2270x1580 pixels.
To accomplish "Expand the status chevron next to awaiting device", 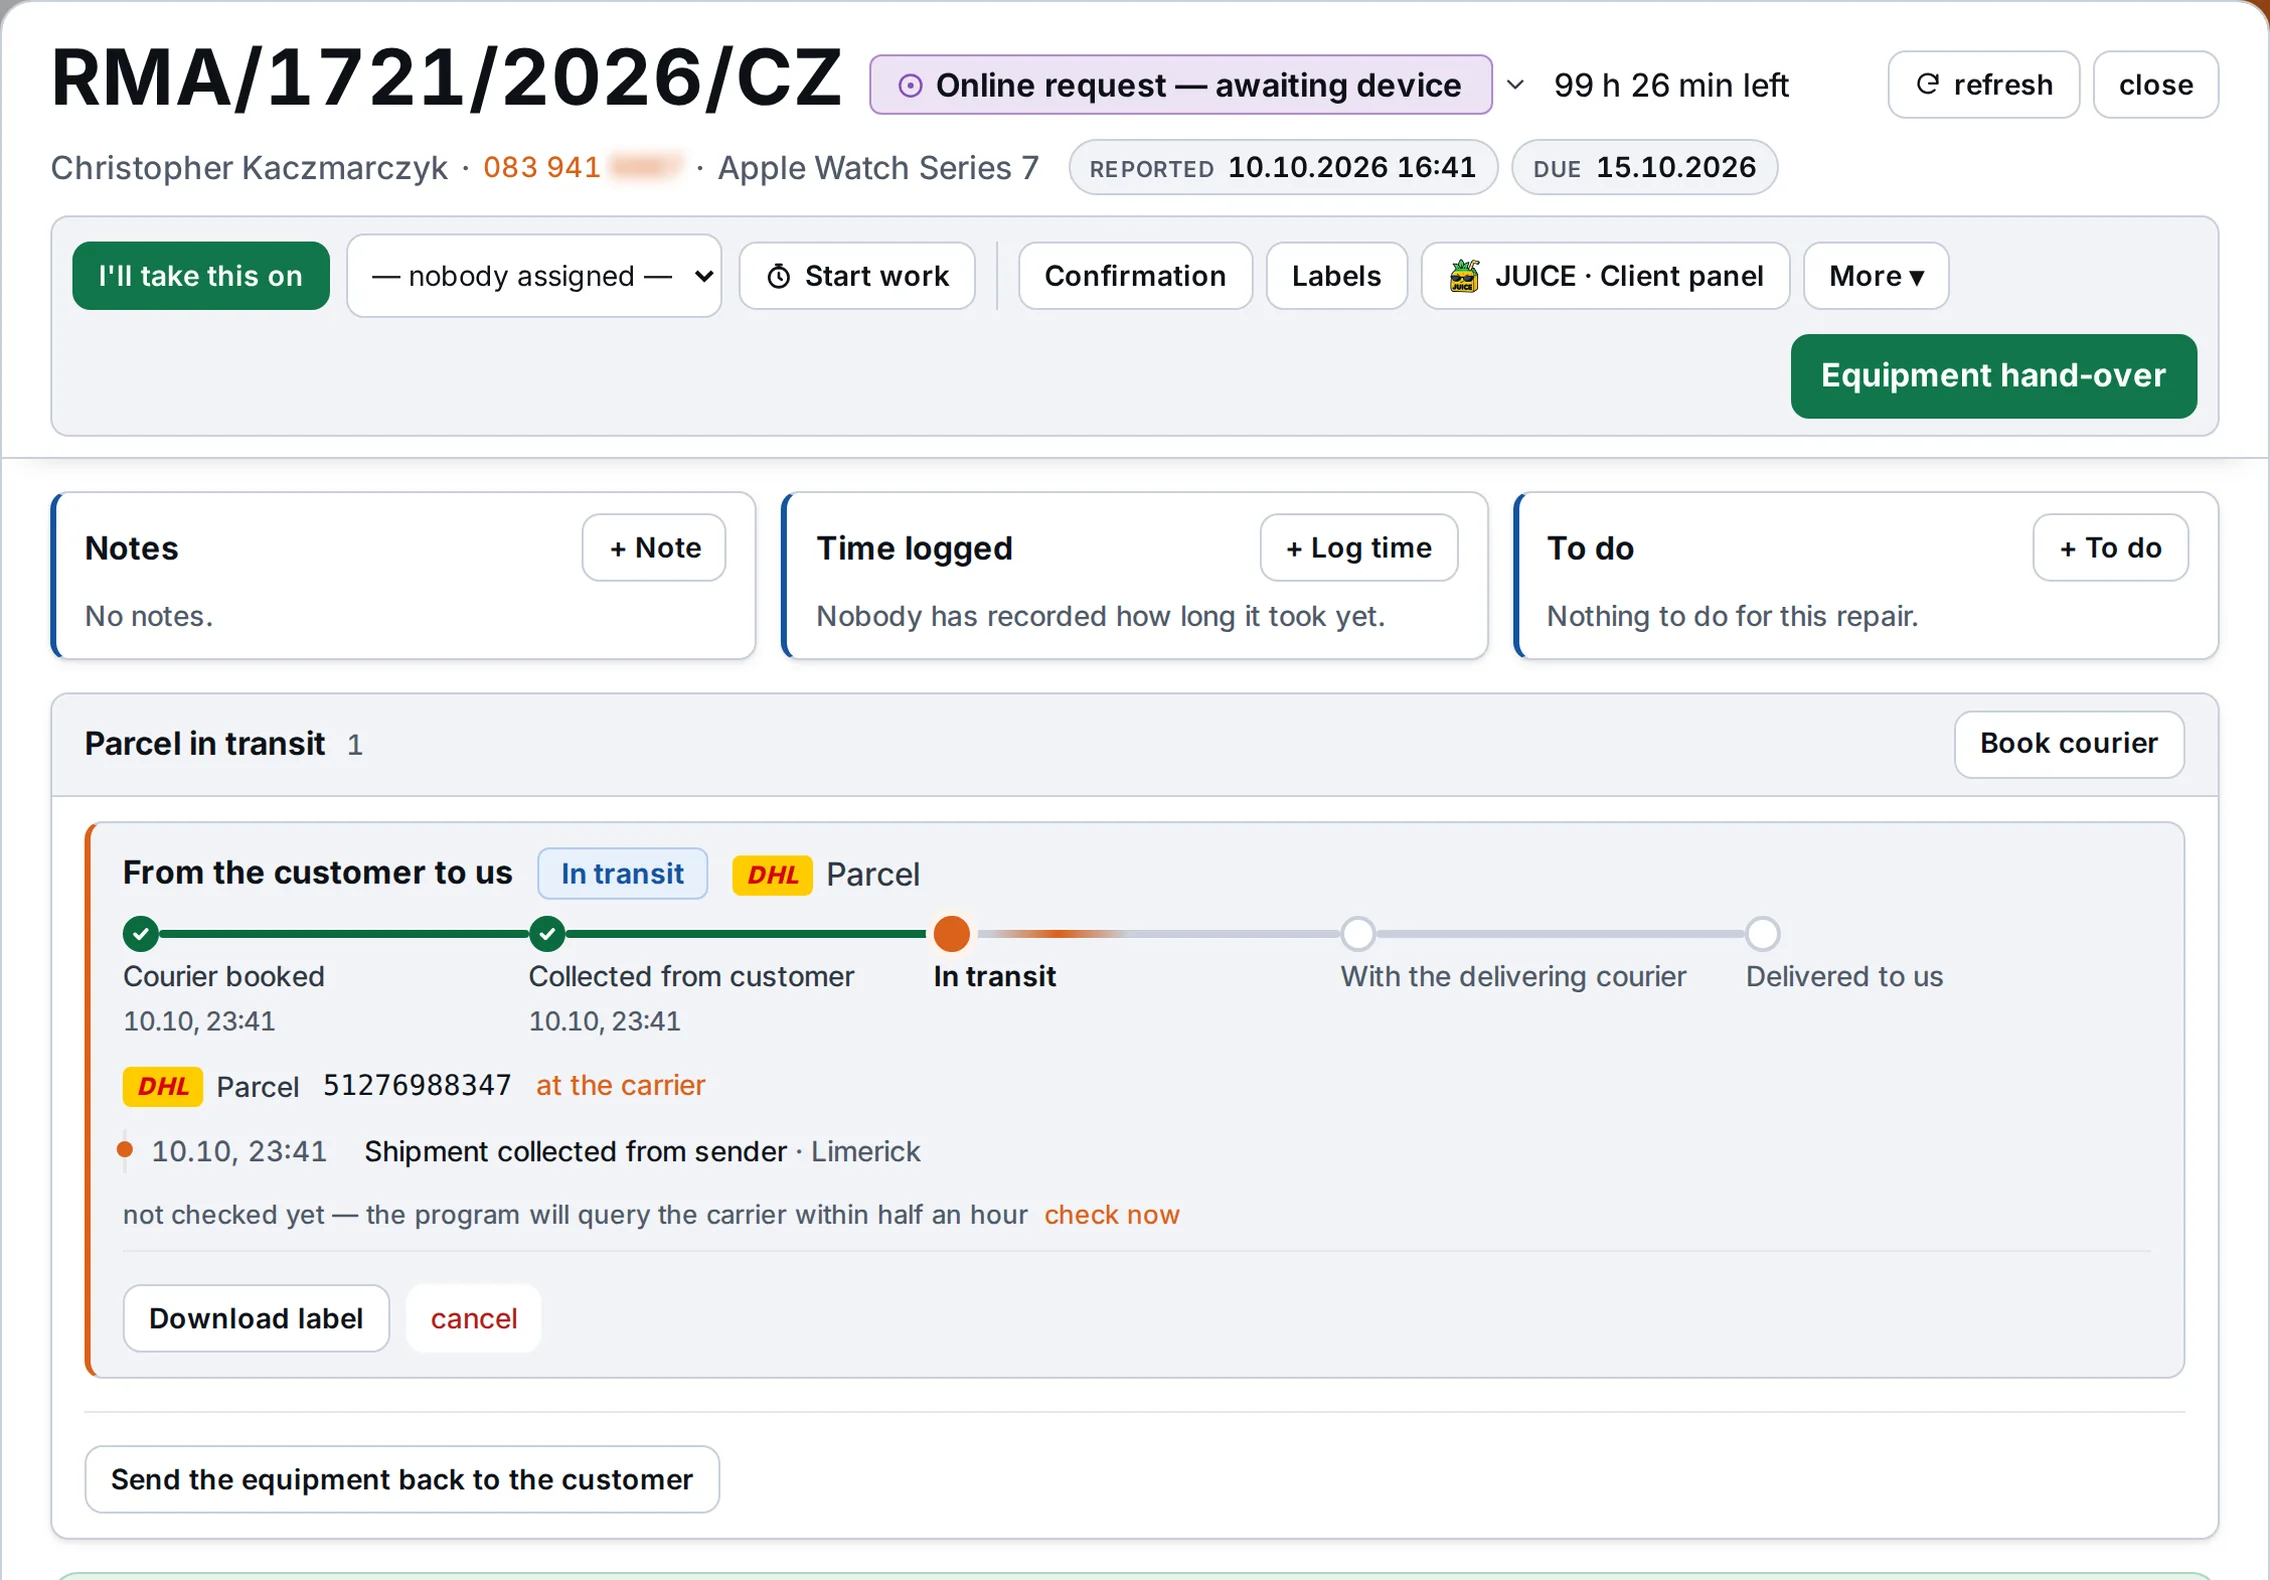I will pos(1515,85).
